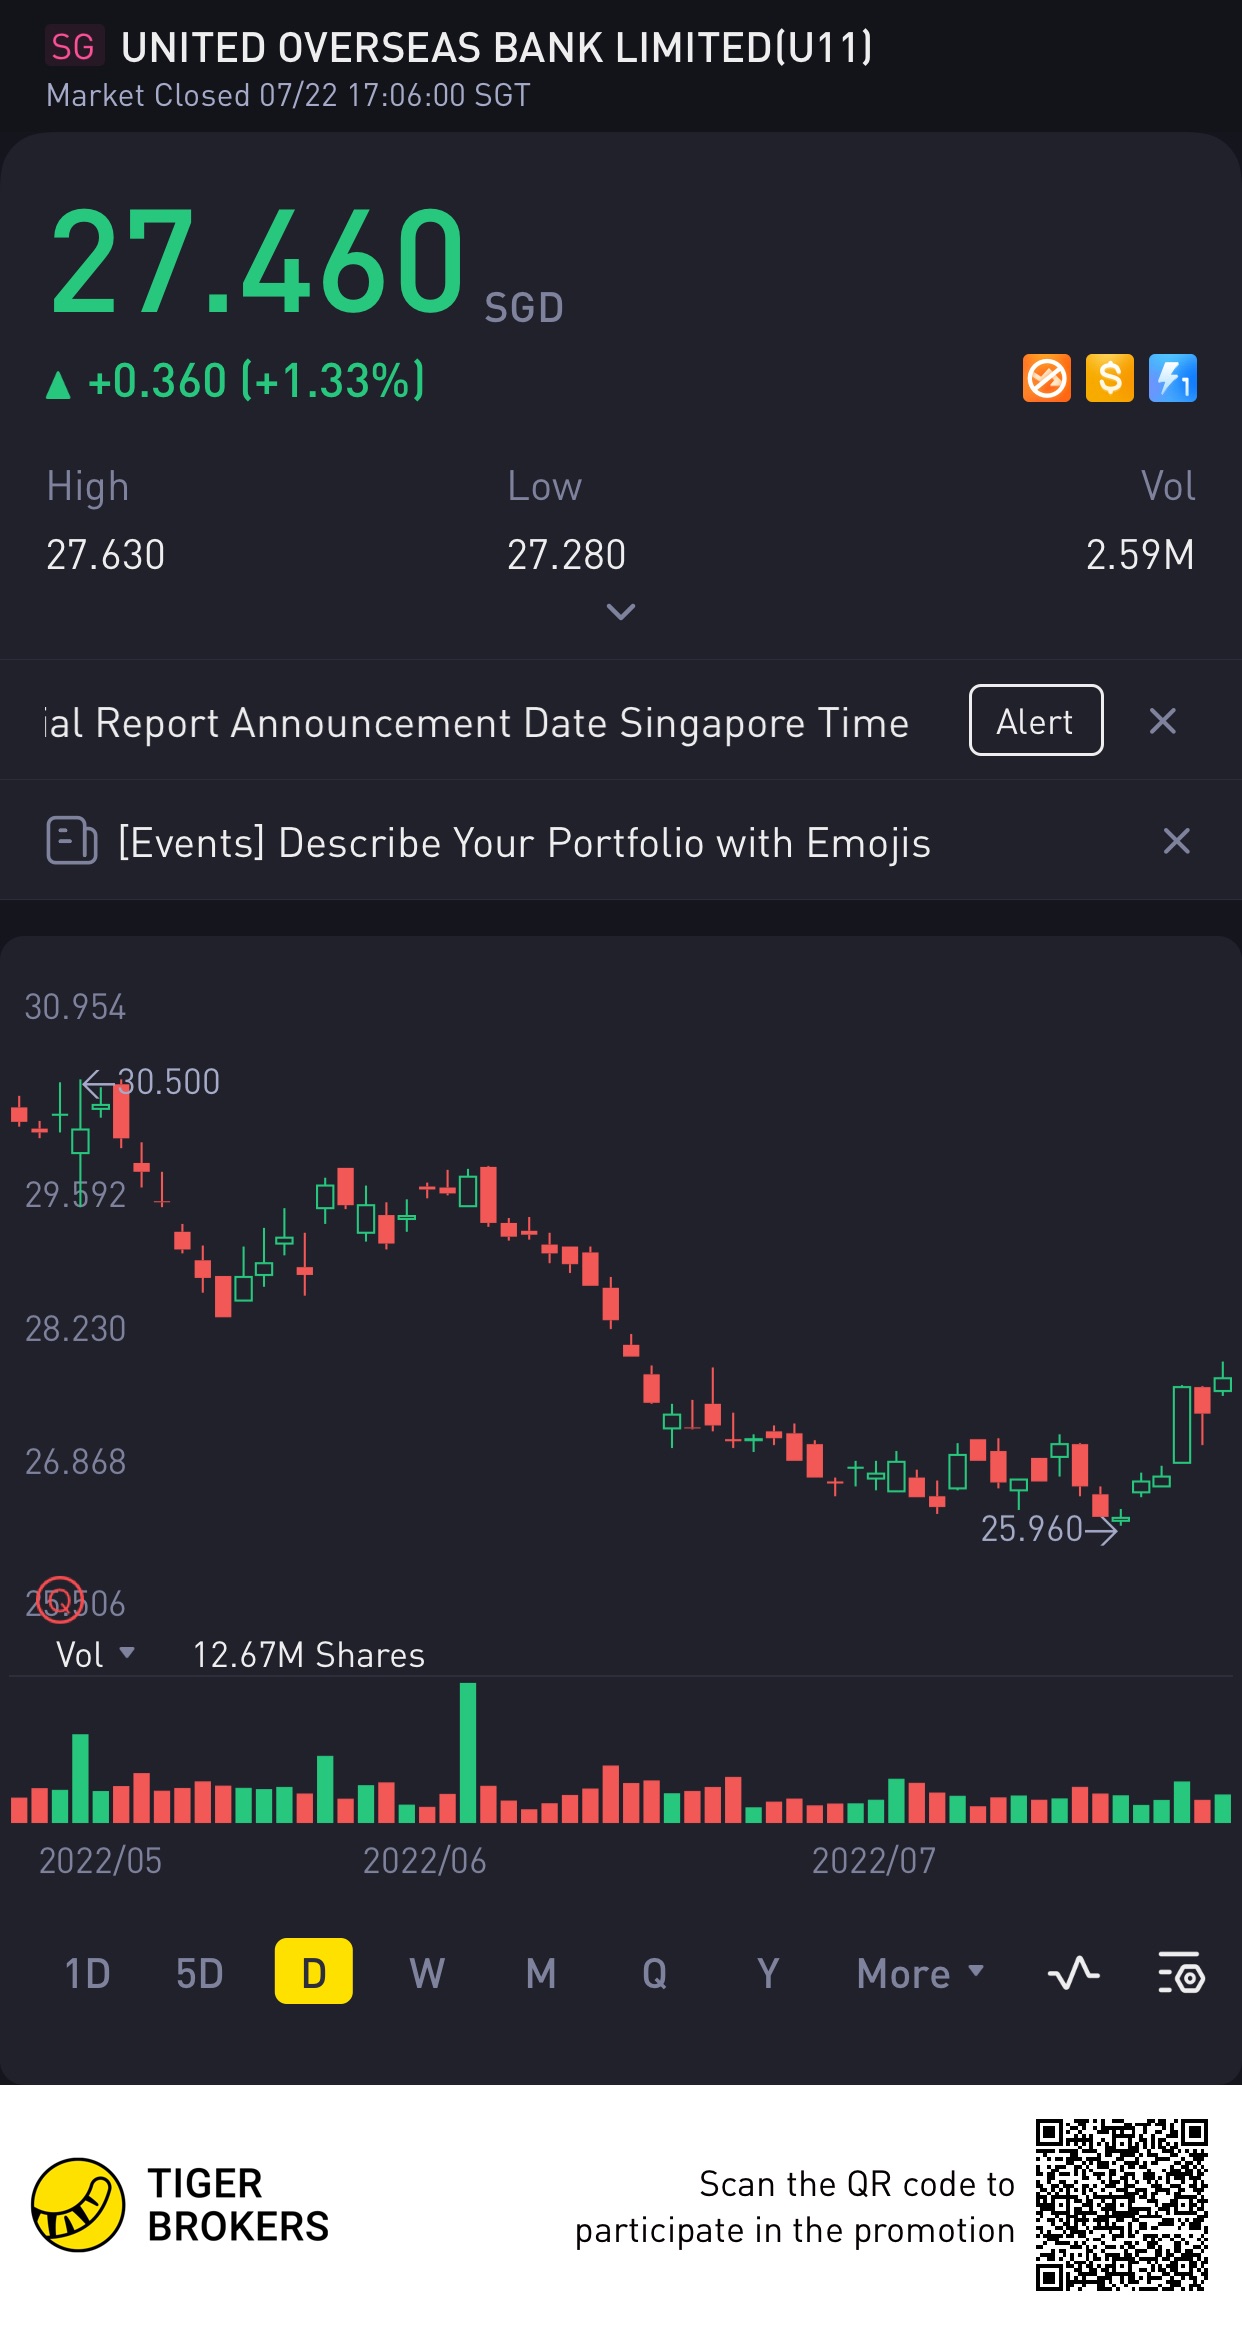Screen dimensions: 1242x2325
Task: Open chart display settings icon
Action: click(1181, 1974)
